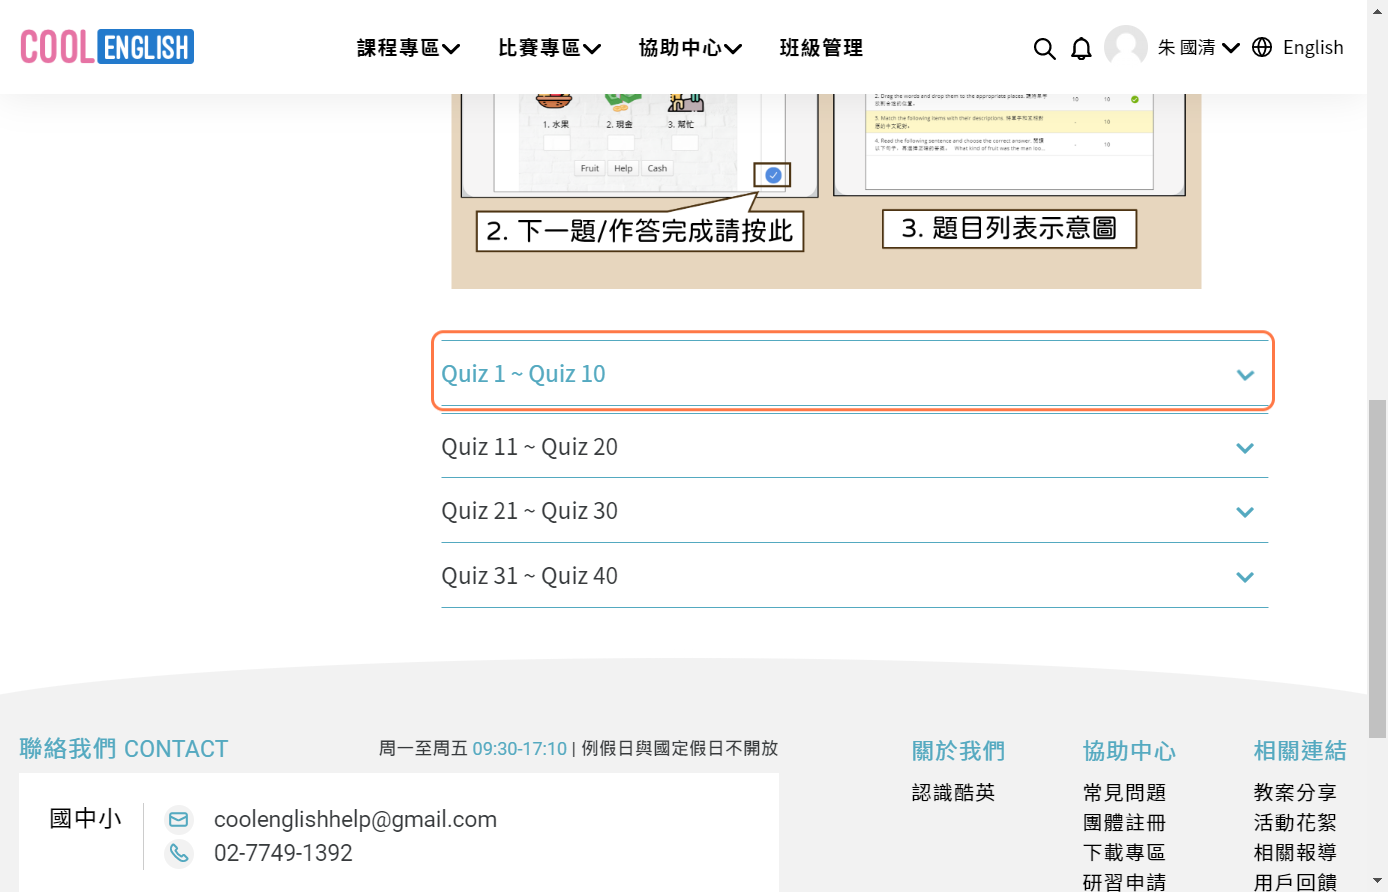Click the 關於我們 footer heading

958,751
